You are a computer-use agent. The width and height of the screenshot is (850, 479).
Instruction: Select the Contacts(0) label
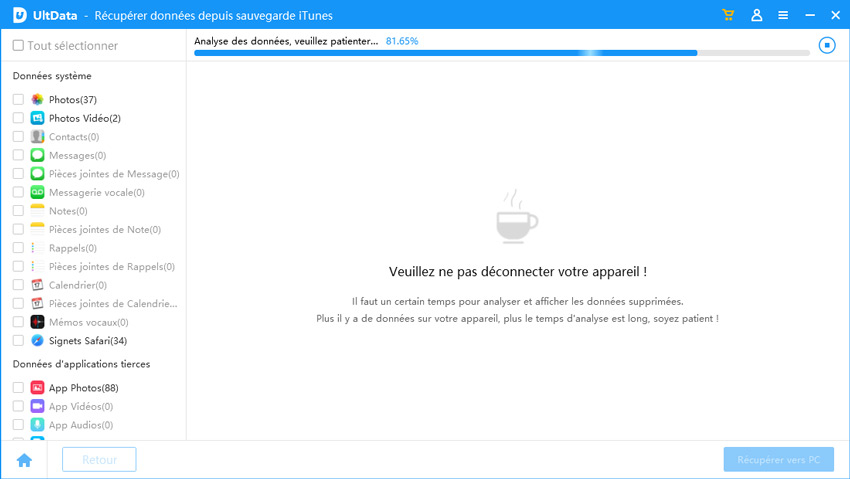(x=74, y=137)
